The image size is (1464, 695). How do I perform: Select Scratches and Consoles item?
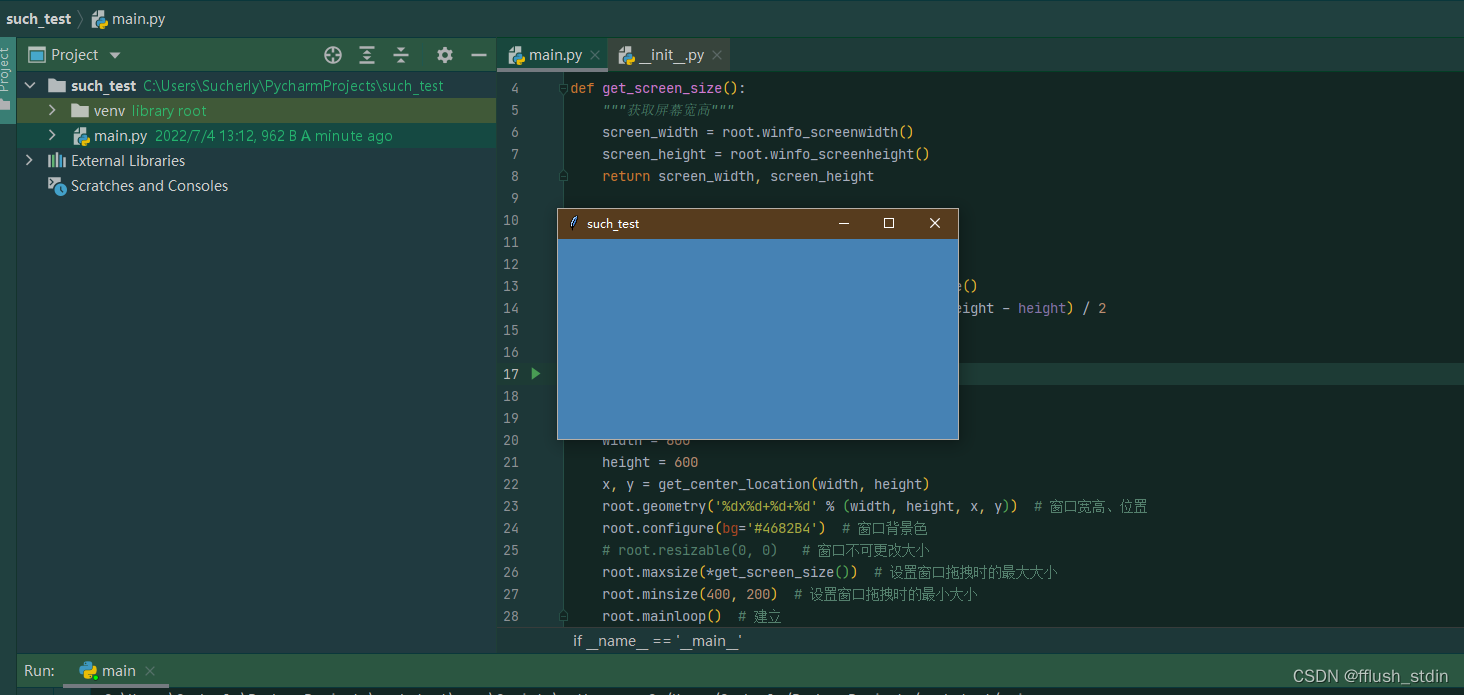tap(149, 186)
